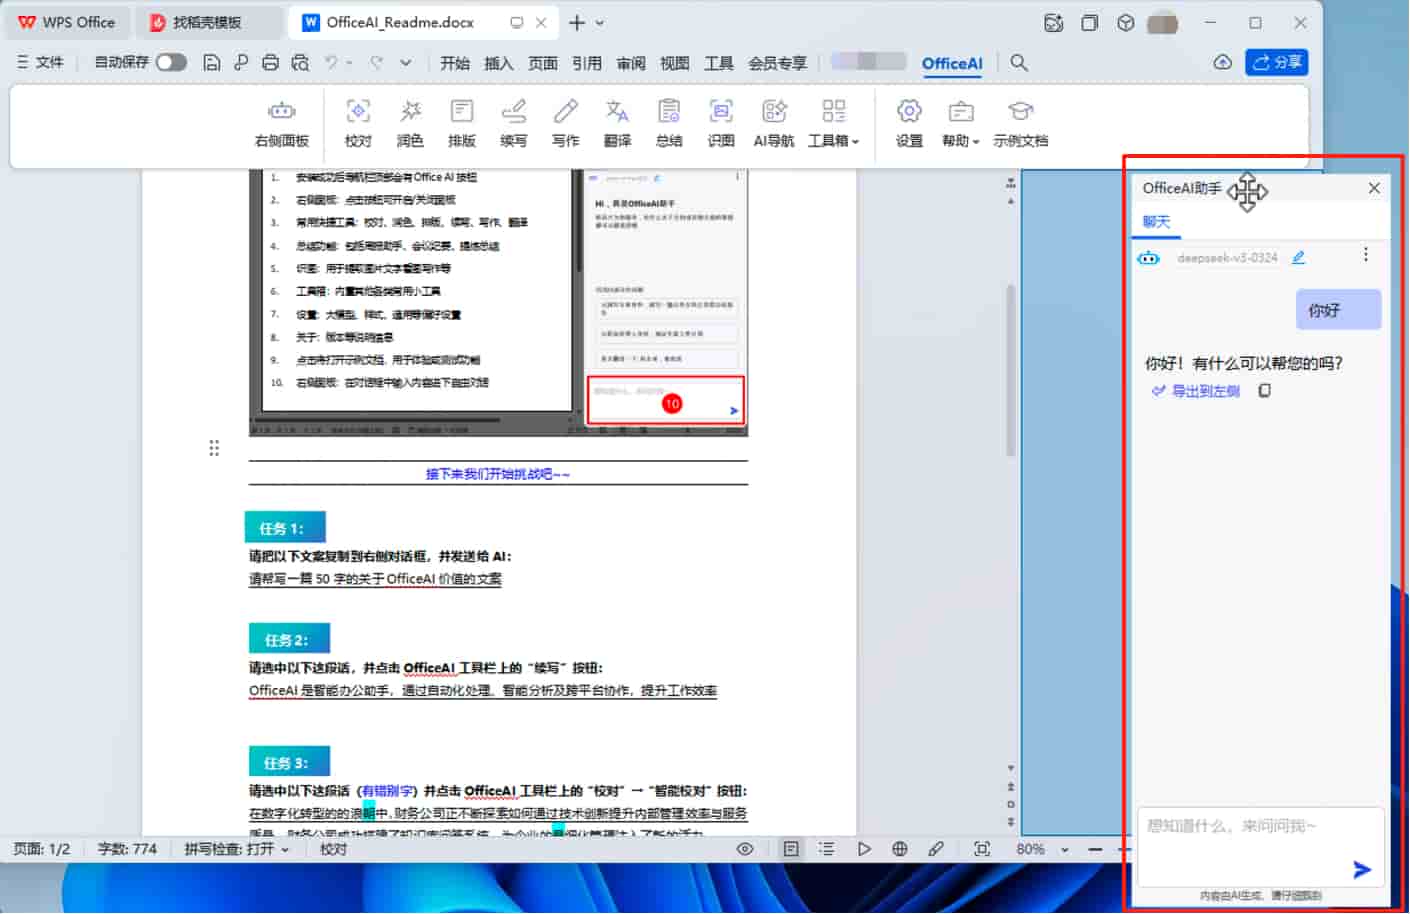The height and width of the screenshot is (914, 1410).
Task: Start 续写 continue-writing with AI
Action: click(x=513, y=122)
